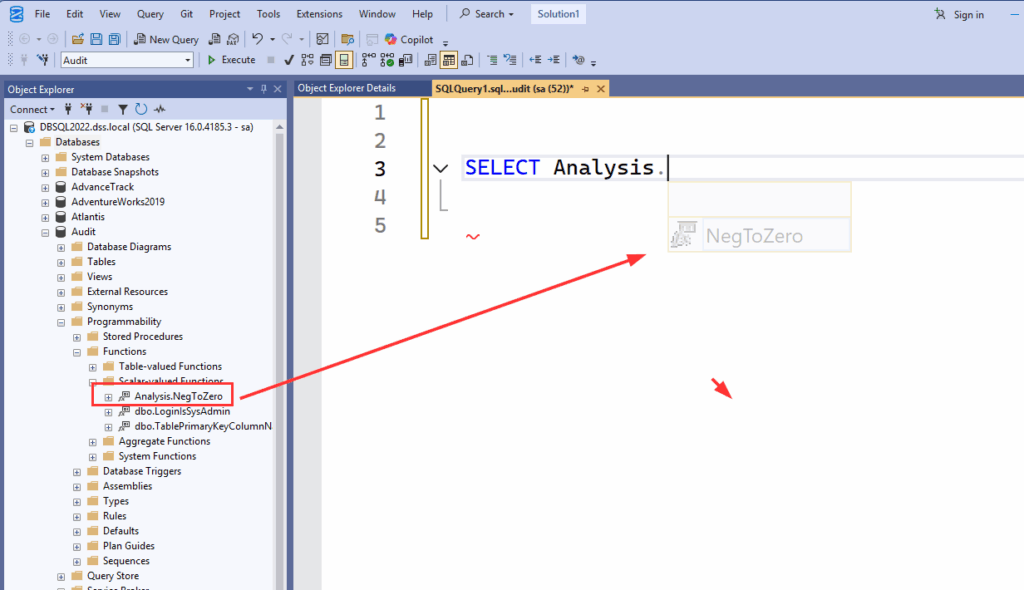
Task: Collapse the Programmability folder
Action: click(x=61, y=322)
